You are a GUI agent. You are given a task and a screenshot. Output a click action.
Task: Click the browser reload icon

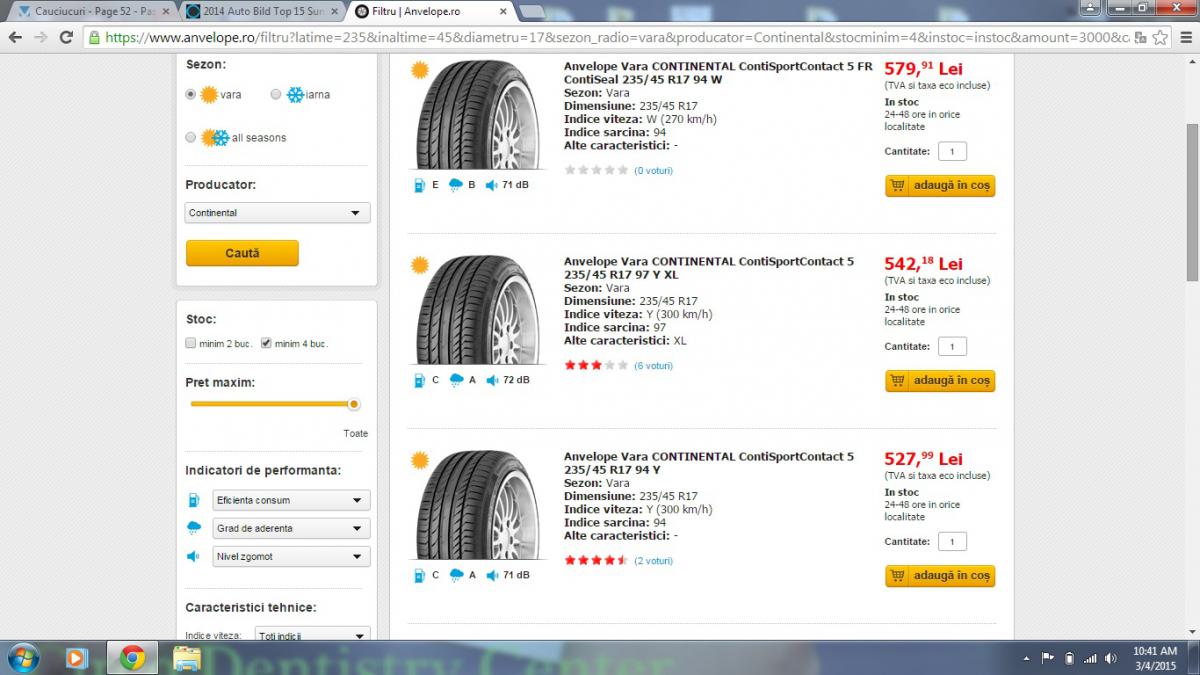(66, 37)
